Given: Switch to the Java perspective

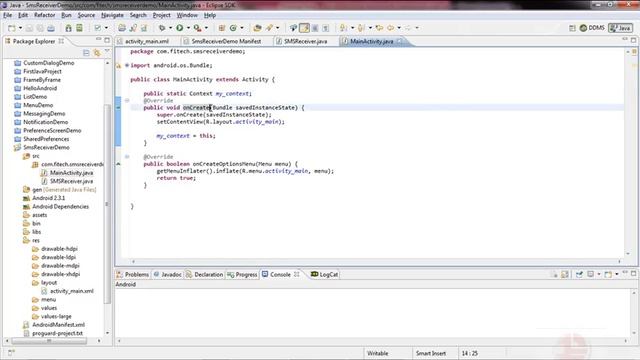Looking at the screenshot, I should coord(620,28).
